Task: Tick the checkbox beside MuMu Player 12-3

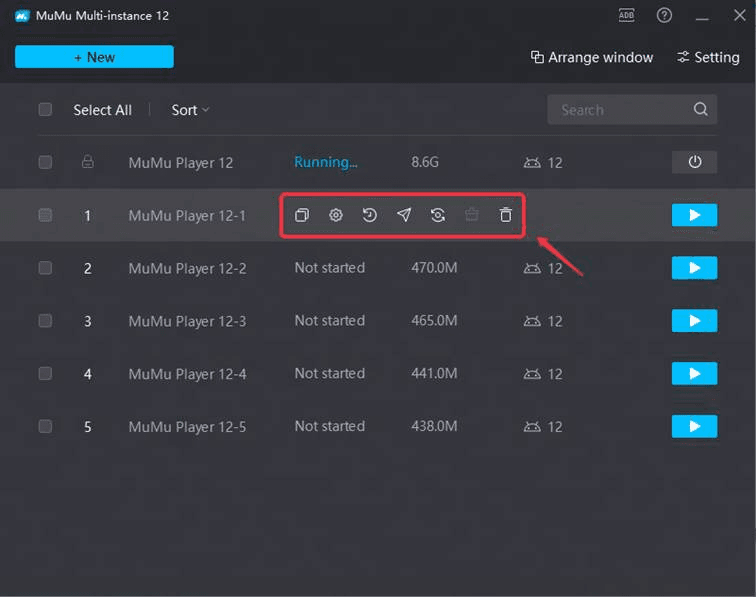Action: (x=45, y=321)
